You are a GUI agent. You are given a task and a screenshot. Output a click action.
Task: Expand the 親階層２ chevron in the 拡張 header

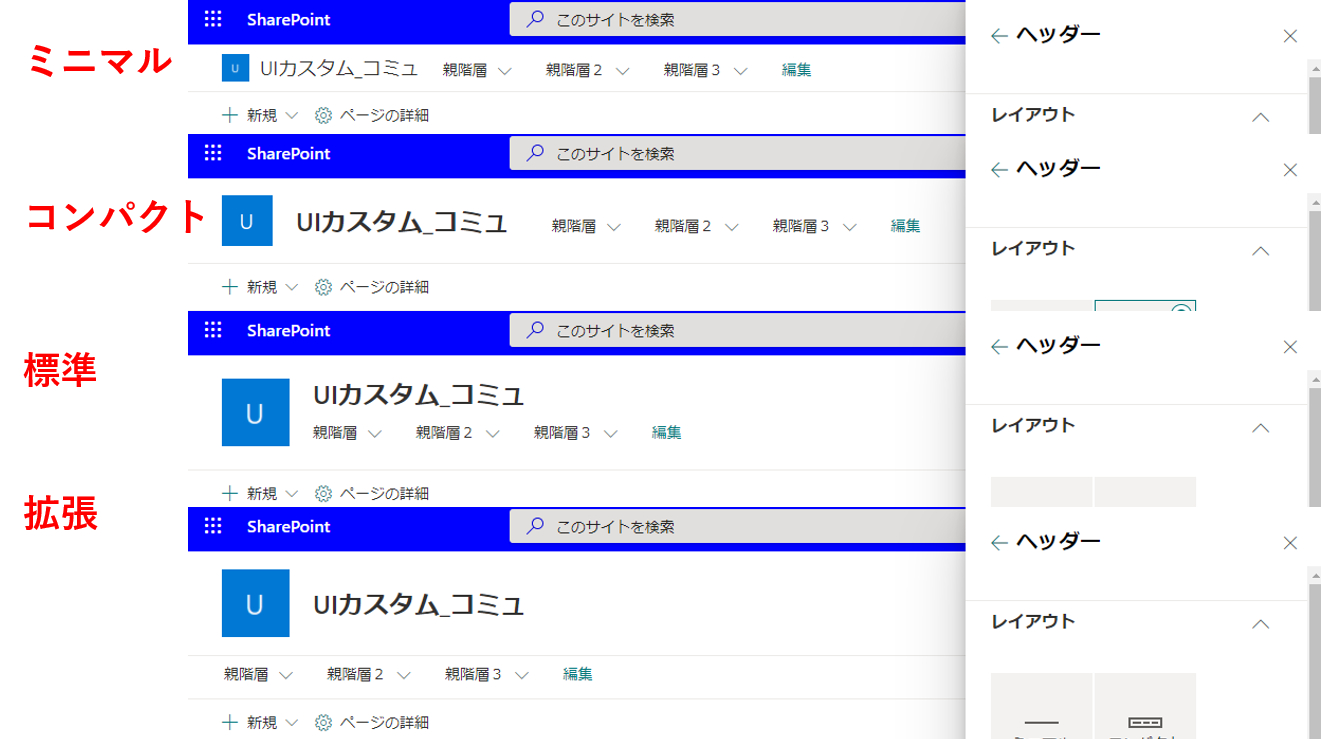404,676
